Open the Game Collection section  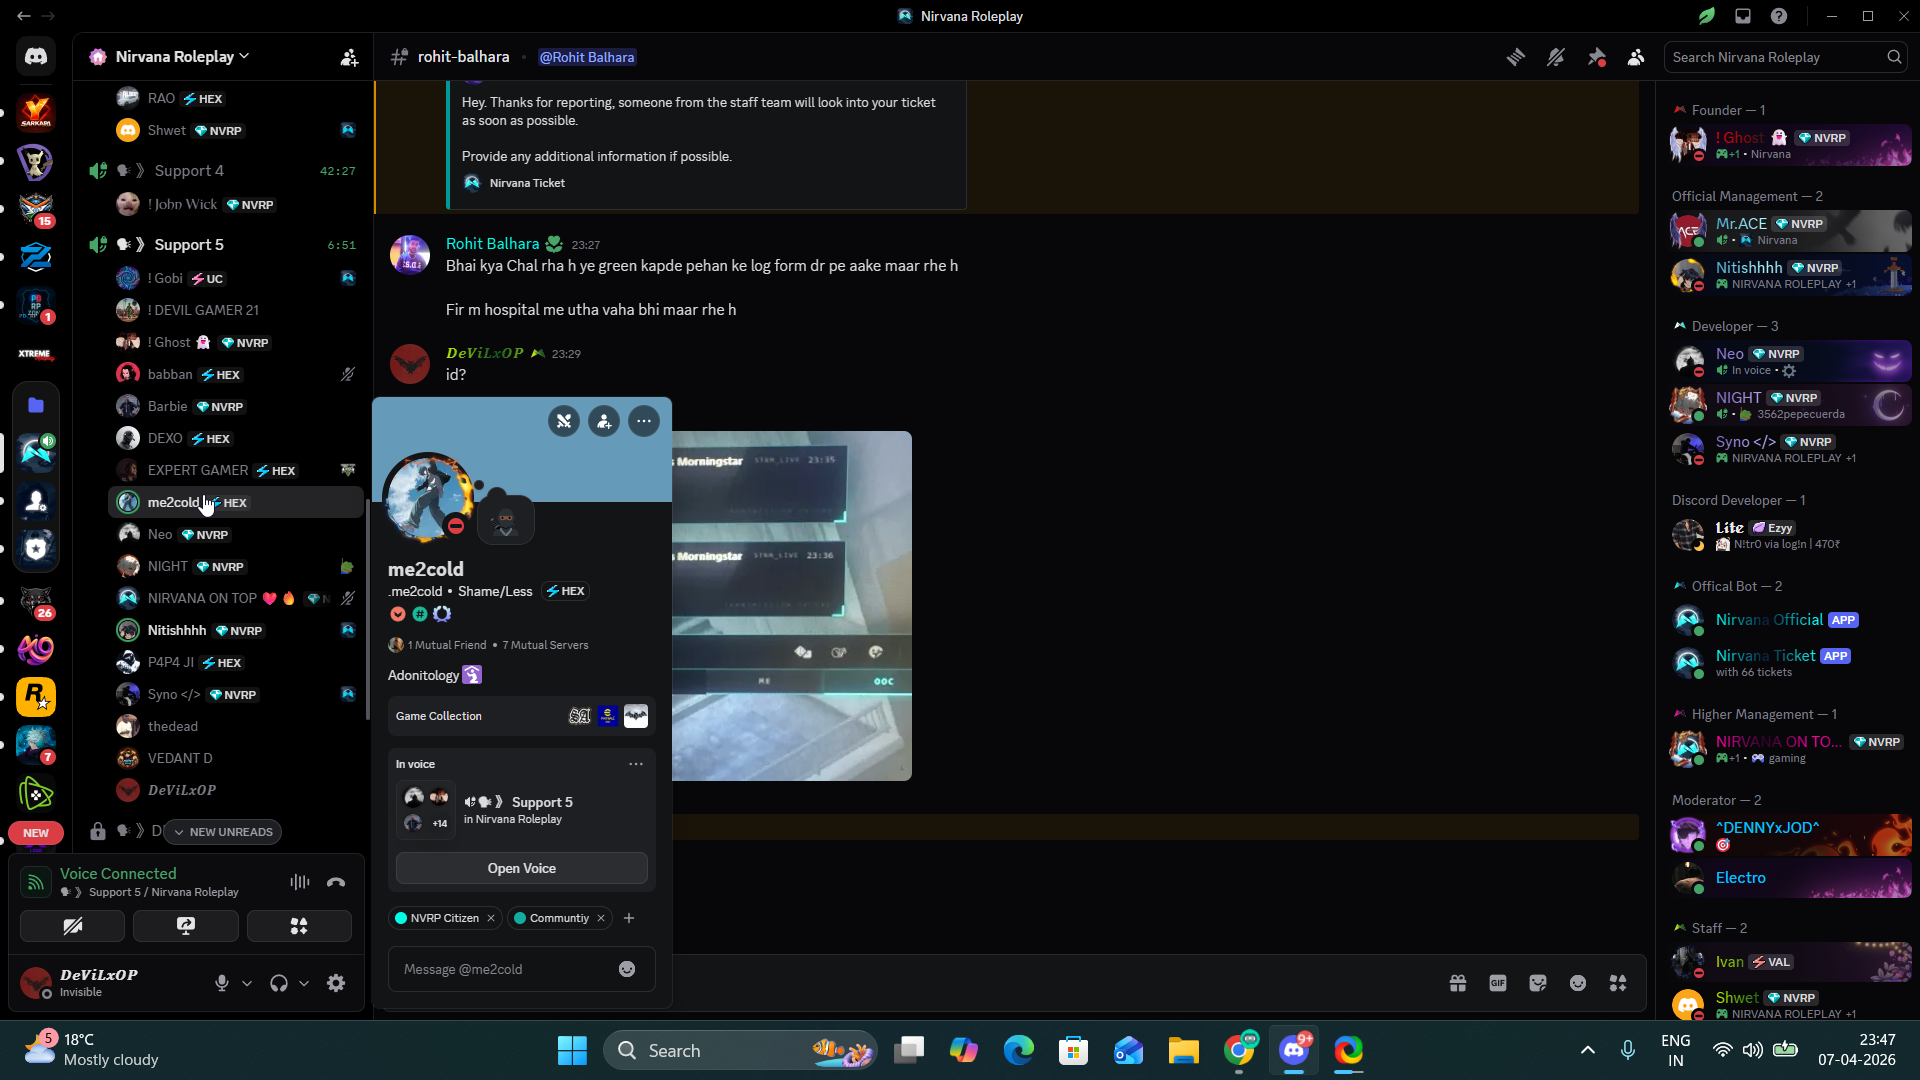[522, 716]
